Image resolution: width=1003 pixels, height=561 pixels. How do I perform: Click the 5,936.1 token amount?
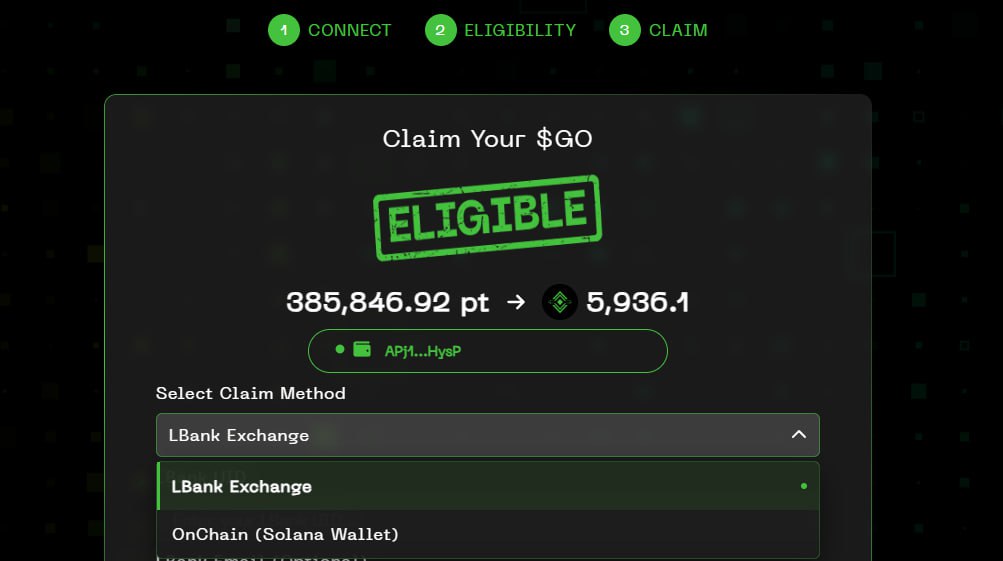click(x=638, y=302)
